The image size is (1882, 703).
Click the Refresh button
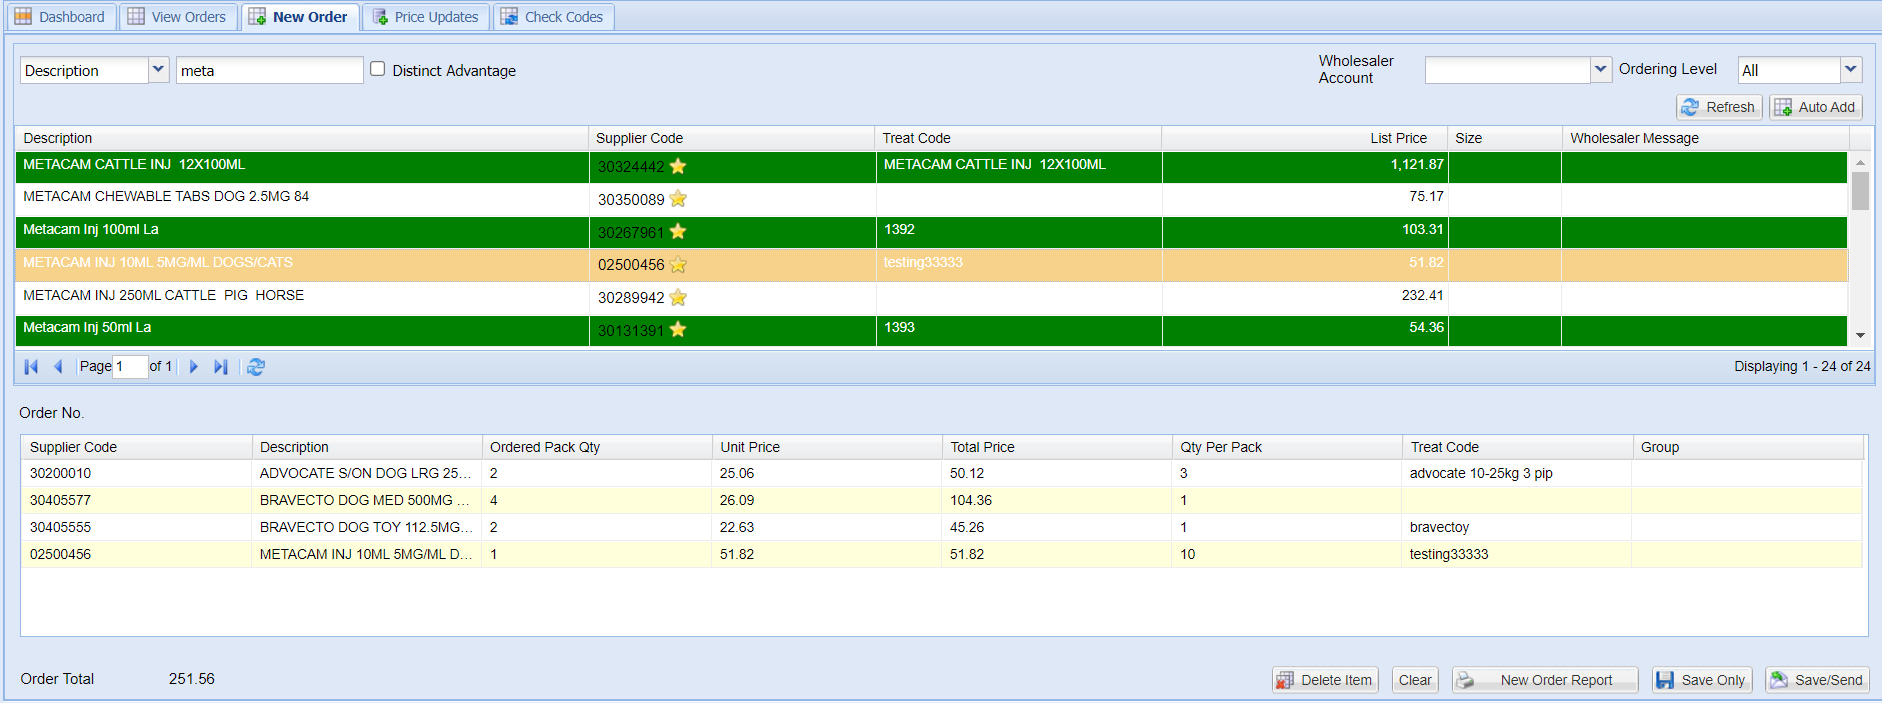click(1719, 107)
